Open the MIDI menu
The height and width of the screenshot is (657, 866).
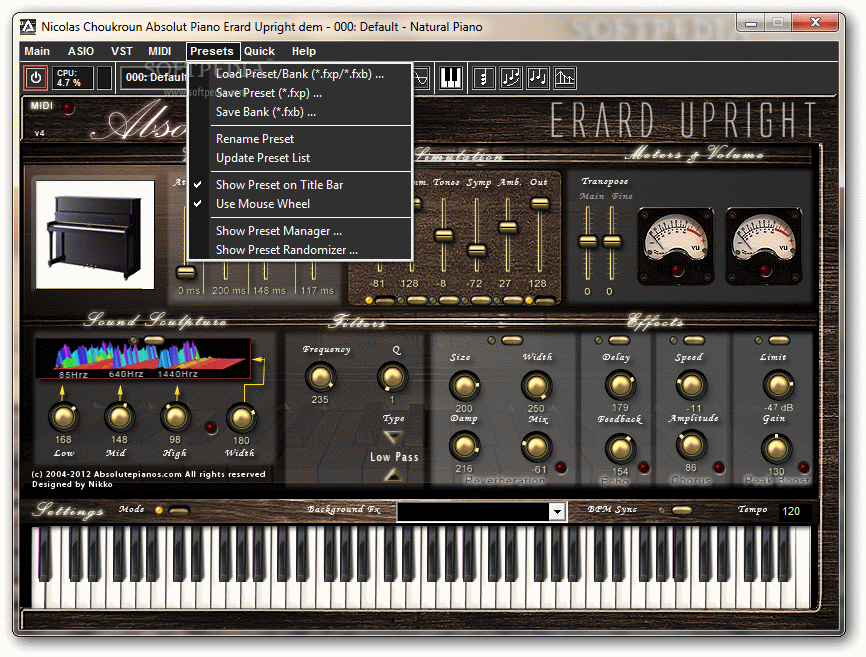160,51
